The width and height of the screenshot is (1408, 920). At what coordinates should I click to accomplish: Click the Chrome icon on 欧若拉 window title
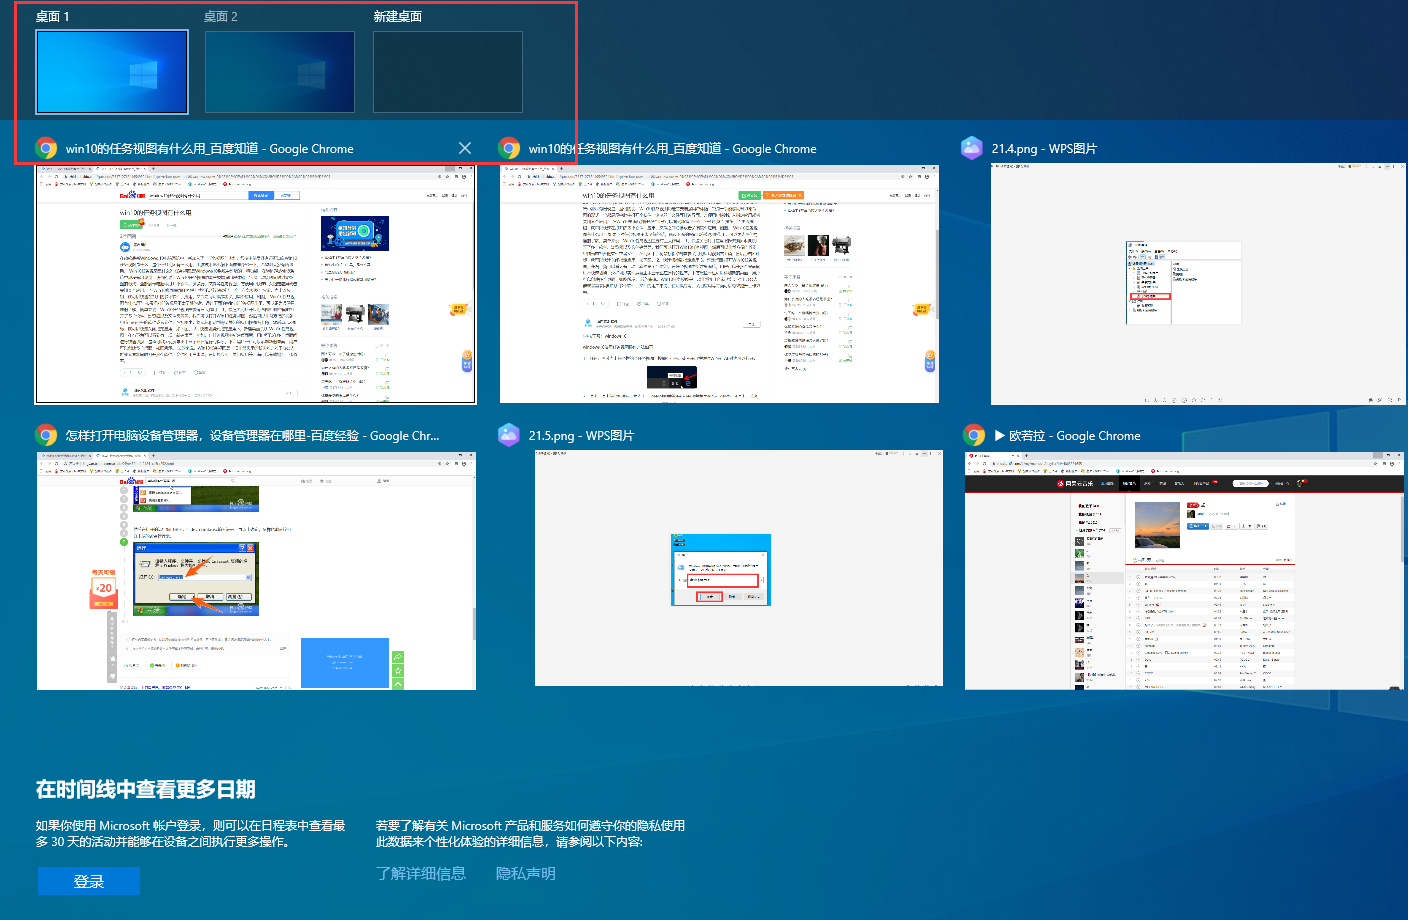pos(974,435)
